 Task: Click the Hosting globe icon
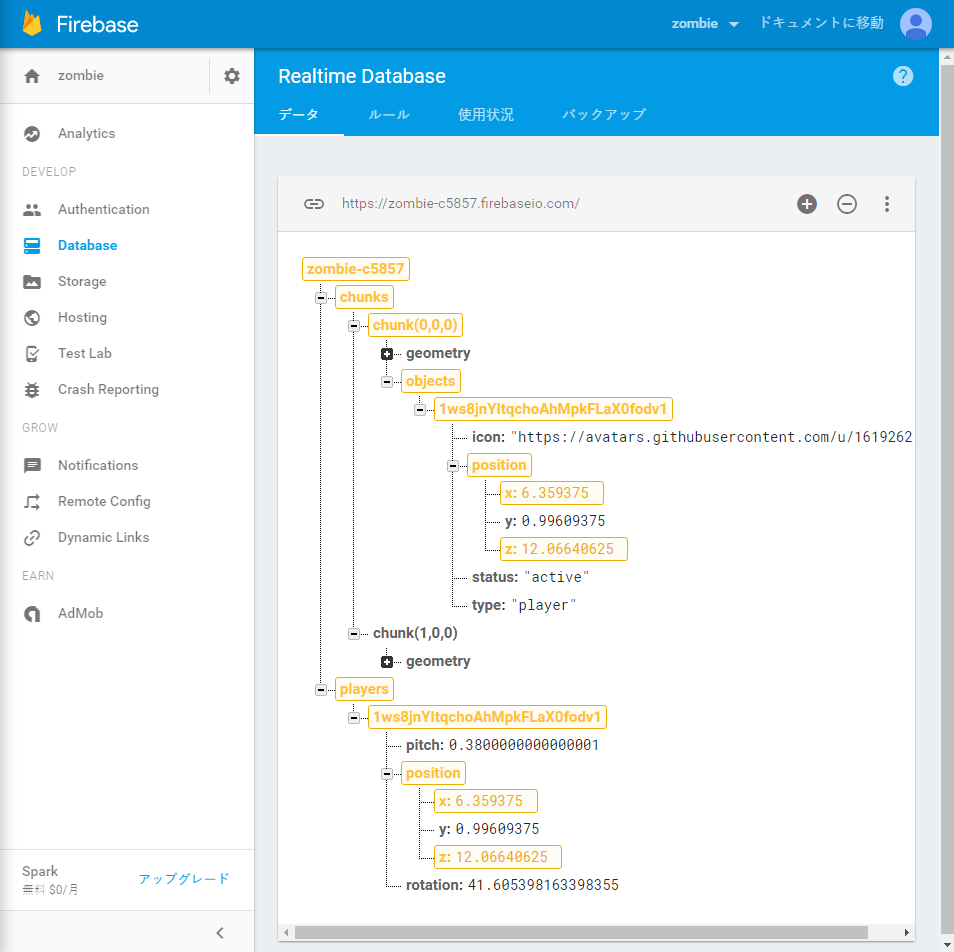32,318
